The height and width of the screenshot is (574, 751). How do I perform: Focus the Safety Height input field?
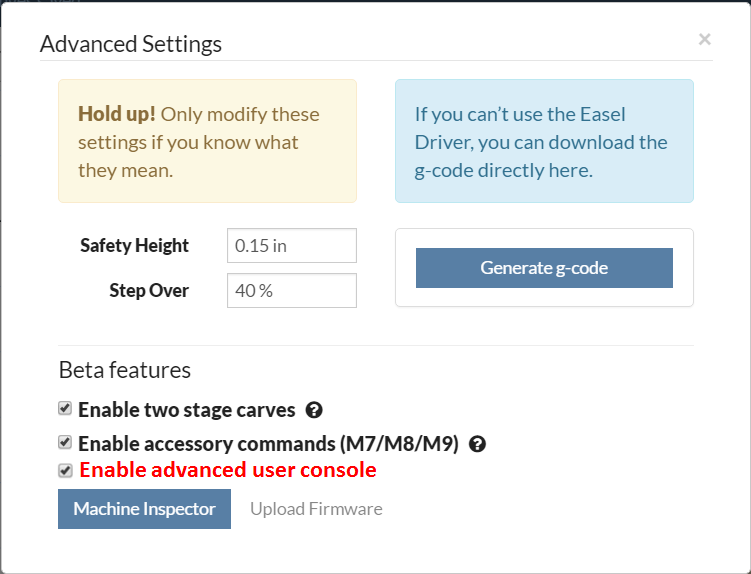[291, 246]
